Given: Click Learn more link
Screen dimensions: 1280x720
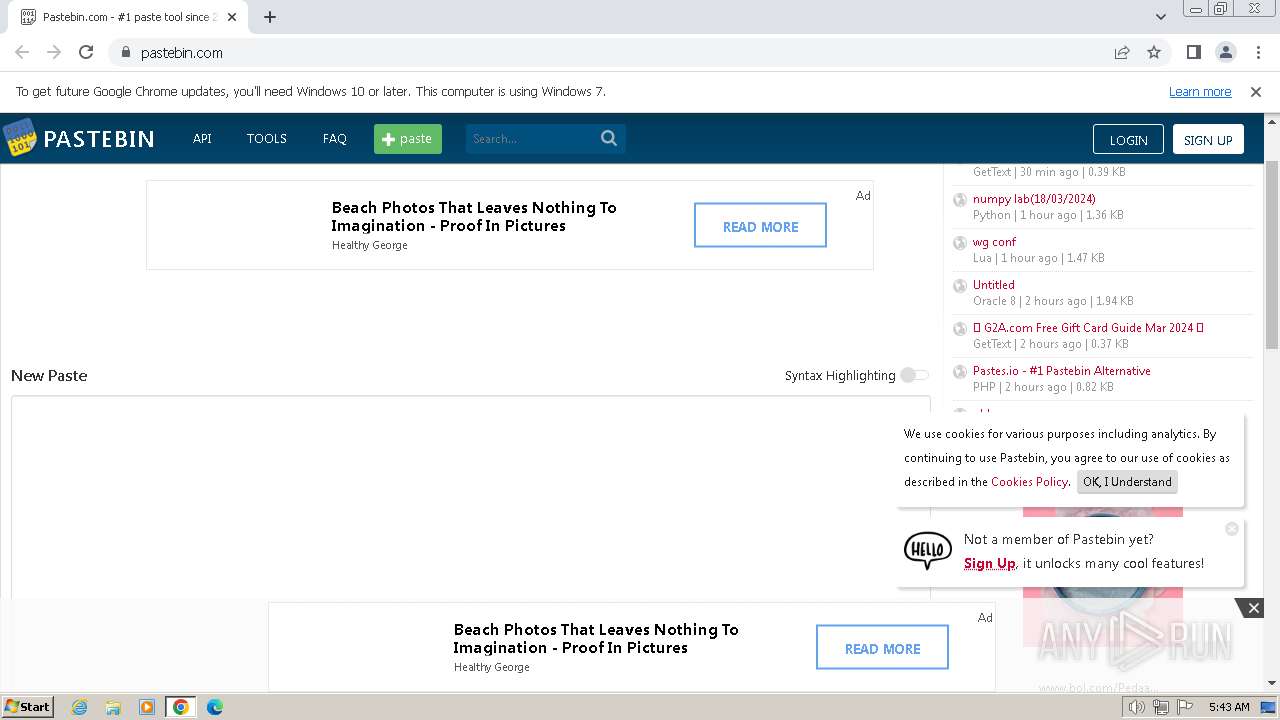Looking at the screenshot, I should point(1200,91).
